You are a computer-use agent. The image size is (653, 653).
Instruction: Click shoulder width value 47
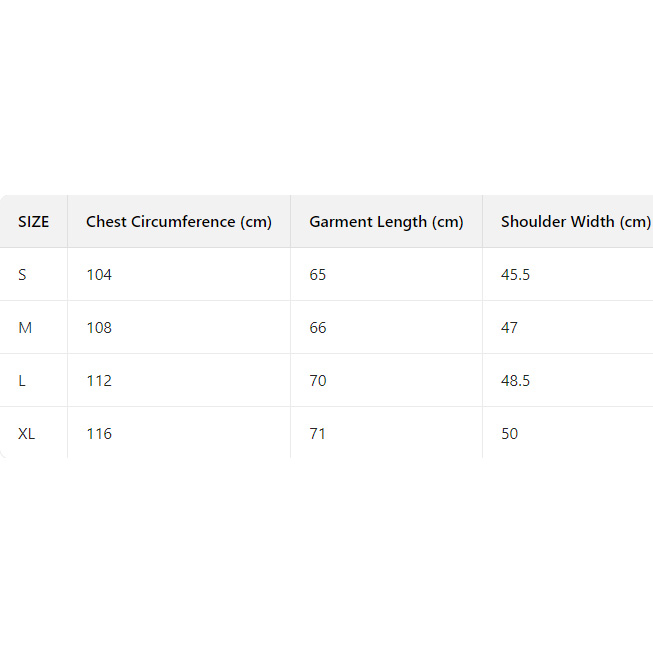point(510,328)
